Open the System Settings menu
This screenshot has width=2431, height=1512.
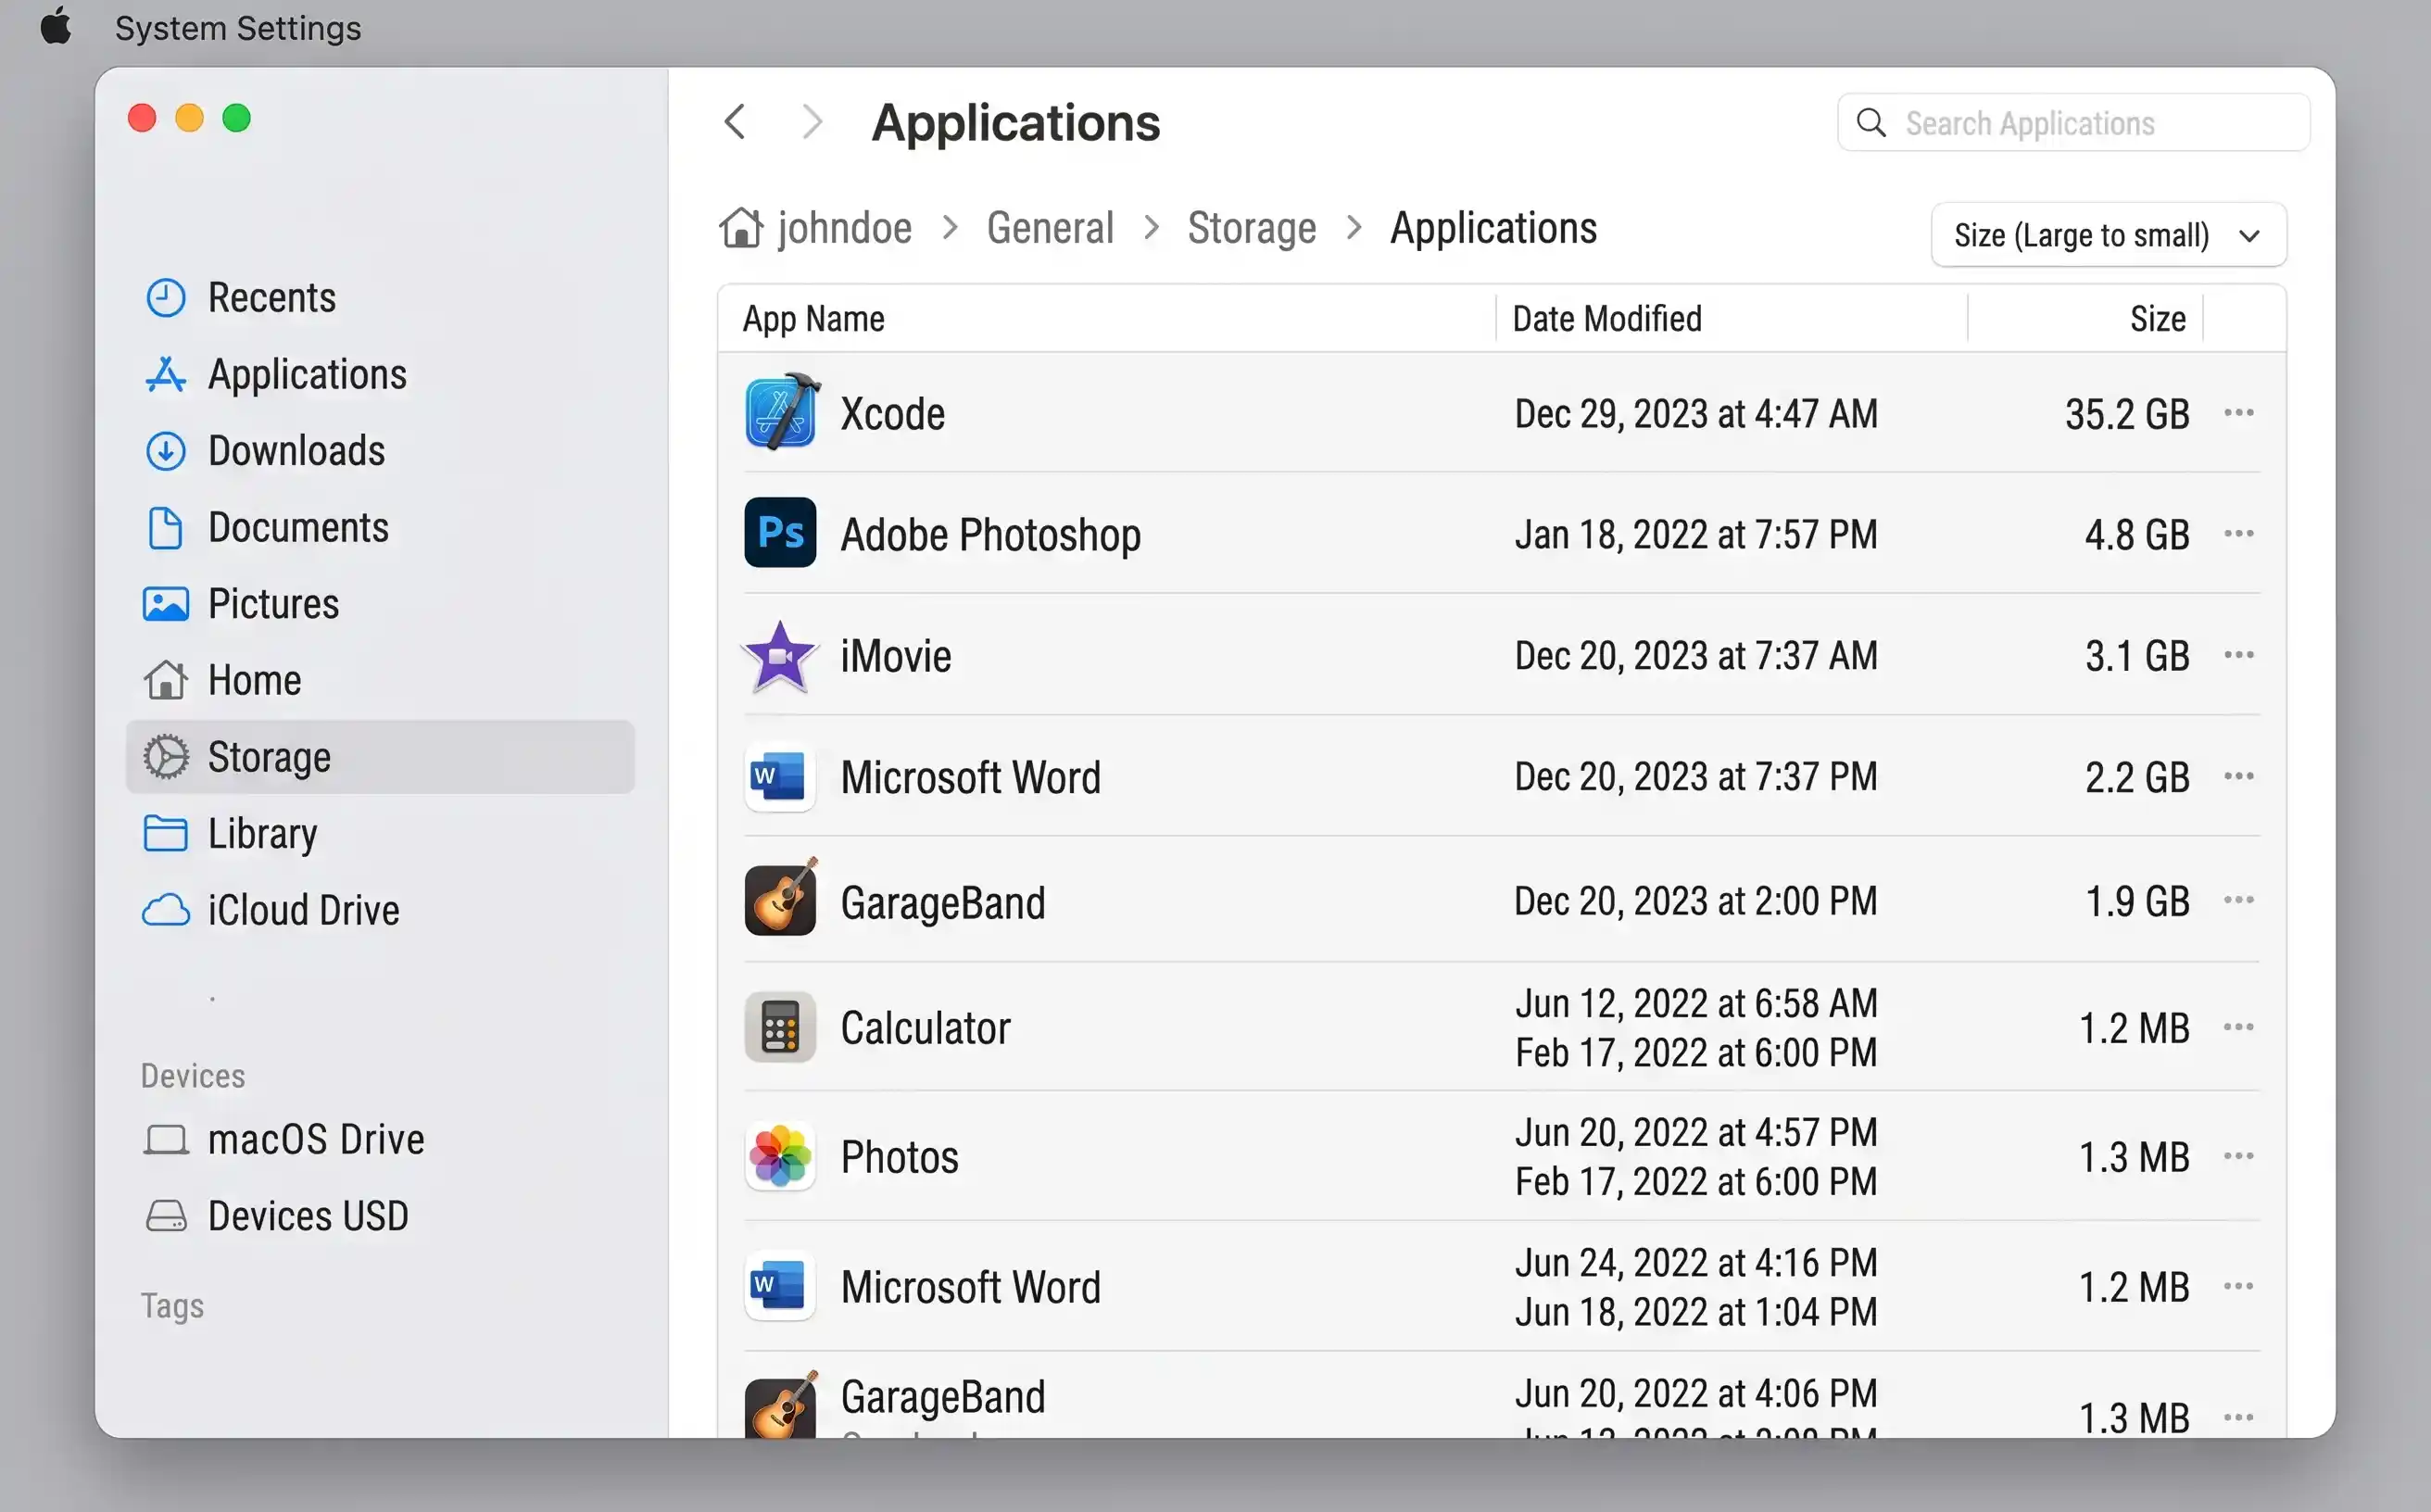238,28
